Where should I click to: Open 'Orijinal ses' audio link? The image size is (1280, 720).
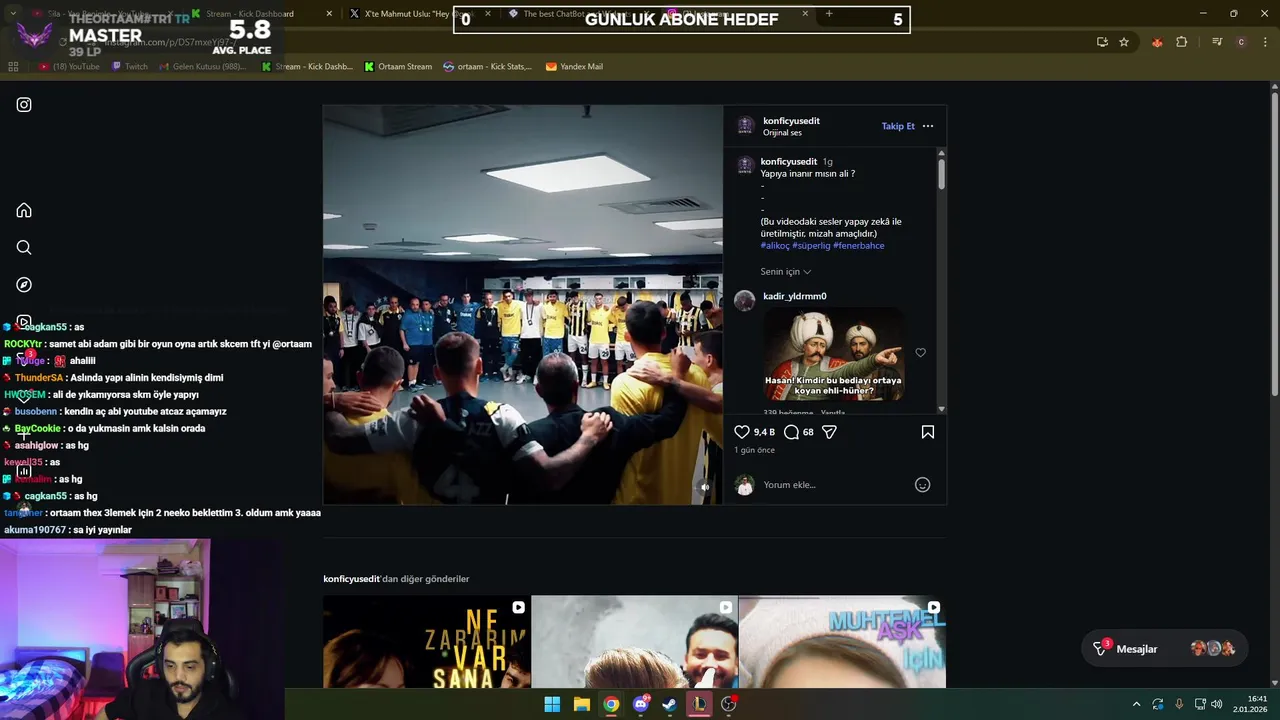(782, 133)
